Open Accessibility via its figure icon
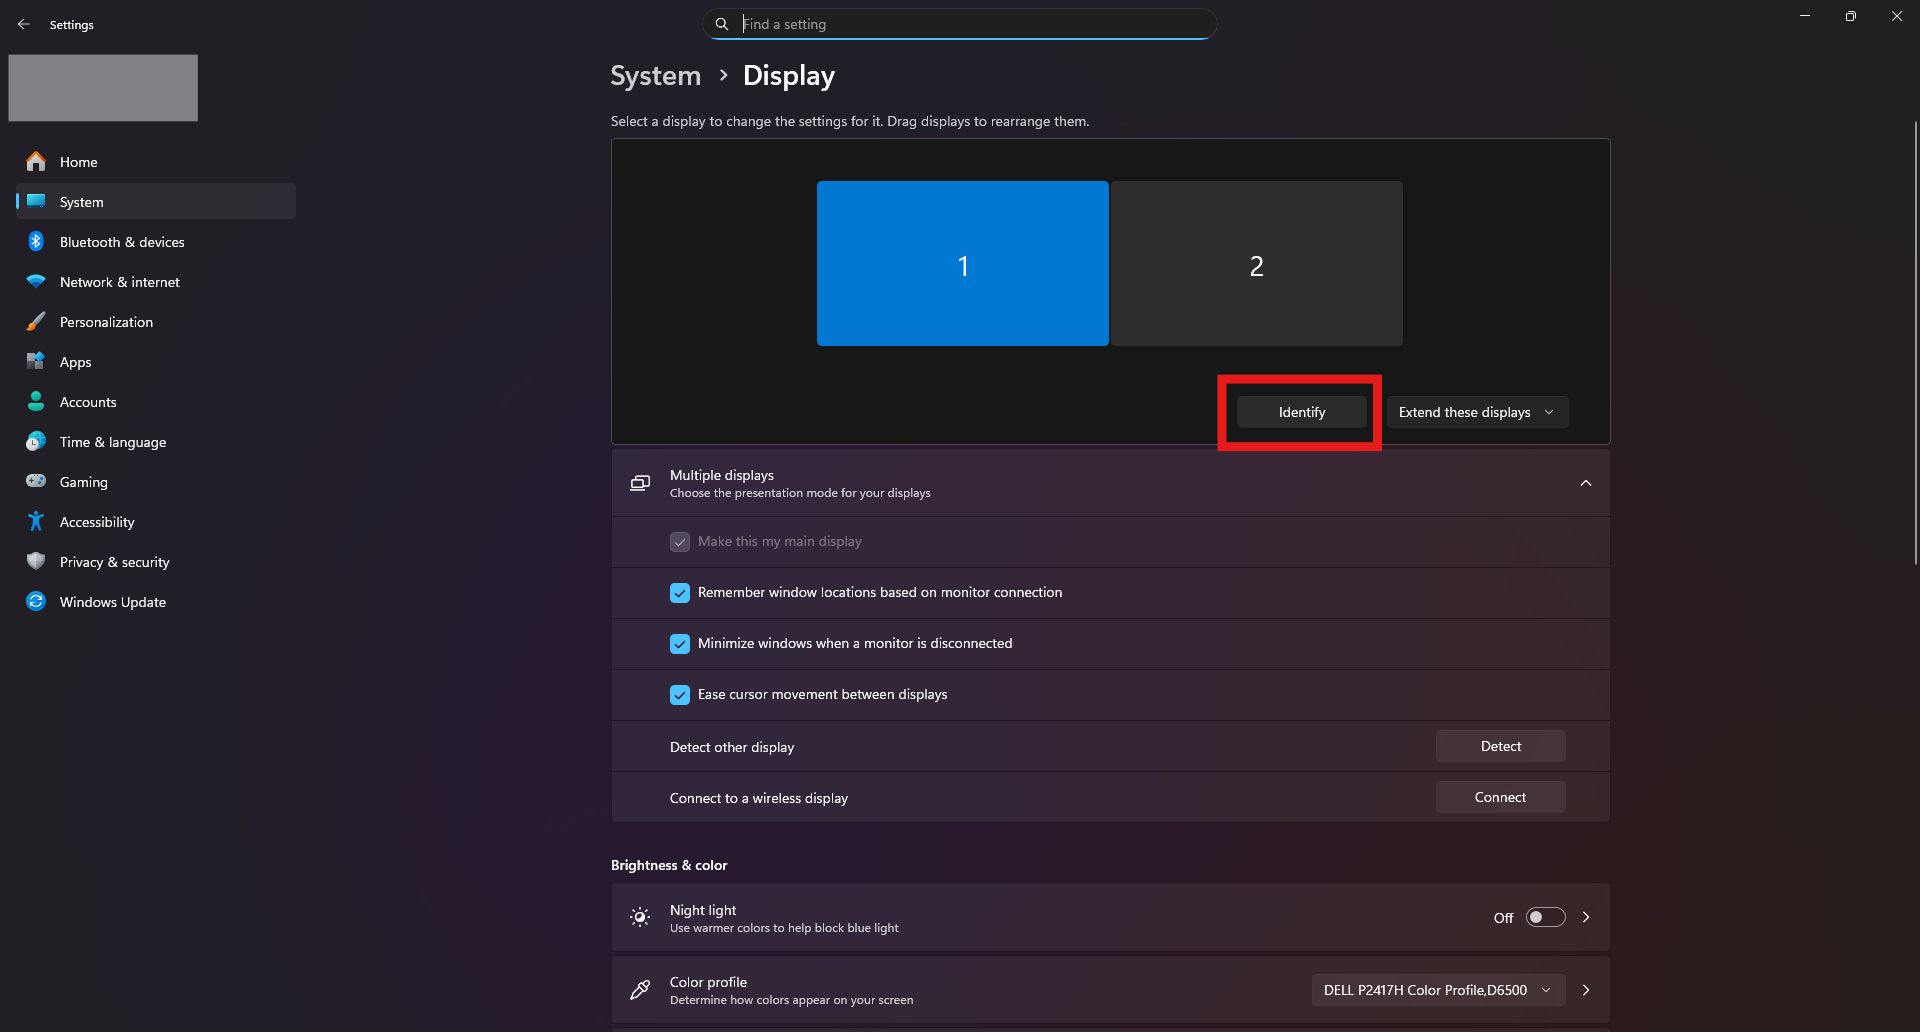The width and height of the screenshot is (1920, 1032). [36, 521]
